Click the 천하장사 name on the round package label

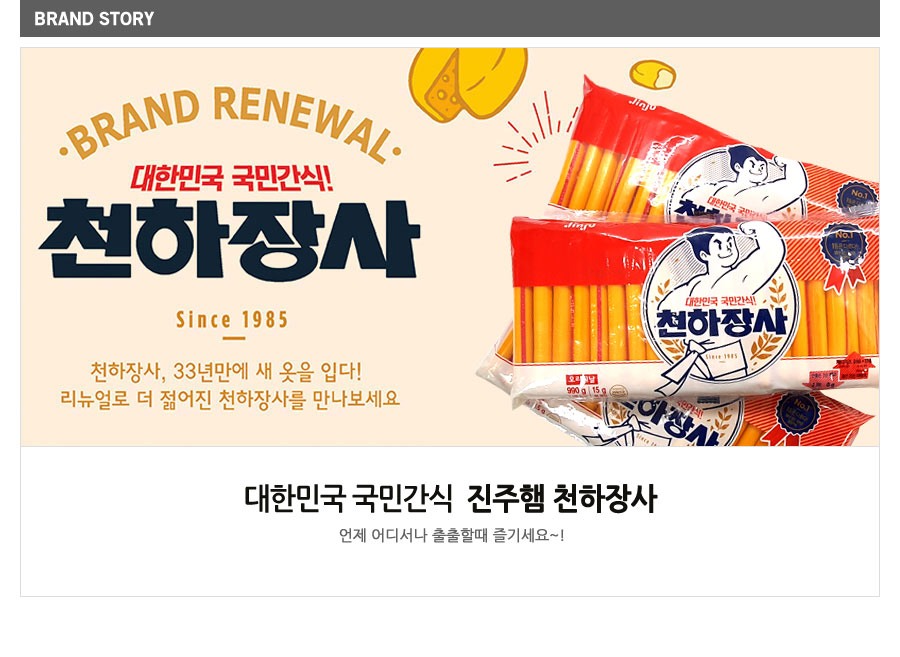click(x=721, y=322)
